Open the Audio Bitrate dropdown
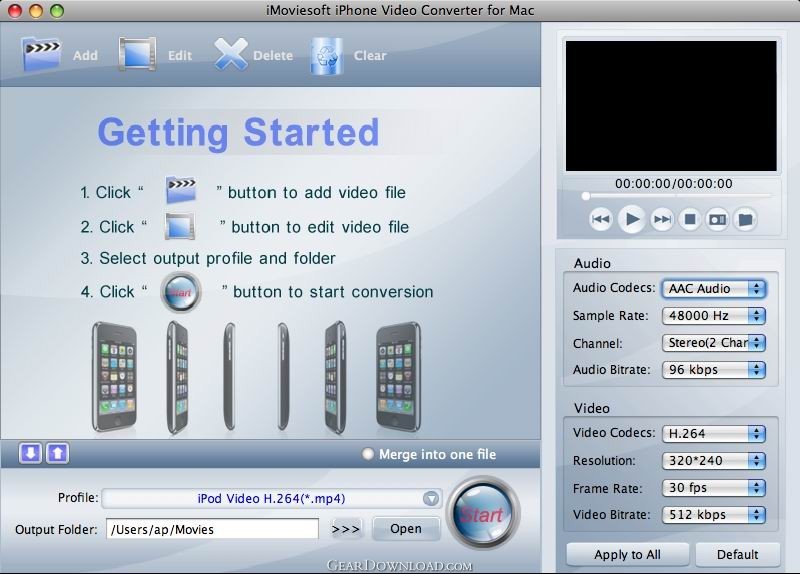Viewport: 800px width, 574px height. 714,369
